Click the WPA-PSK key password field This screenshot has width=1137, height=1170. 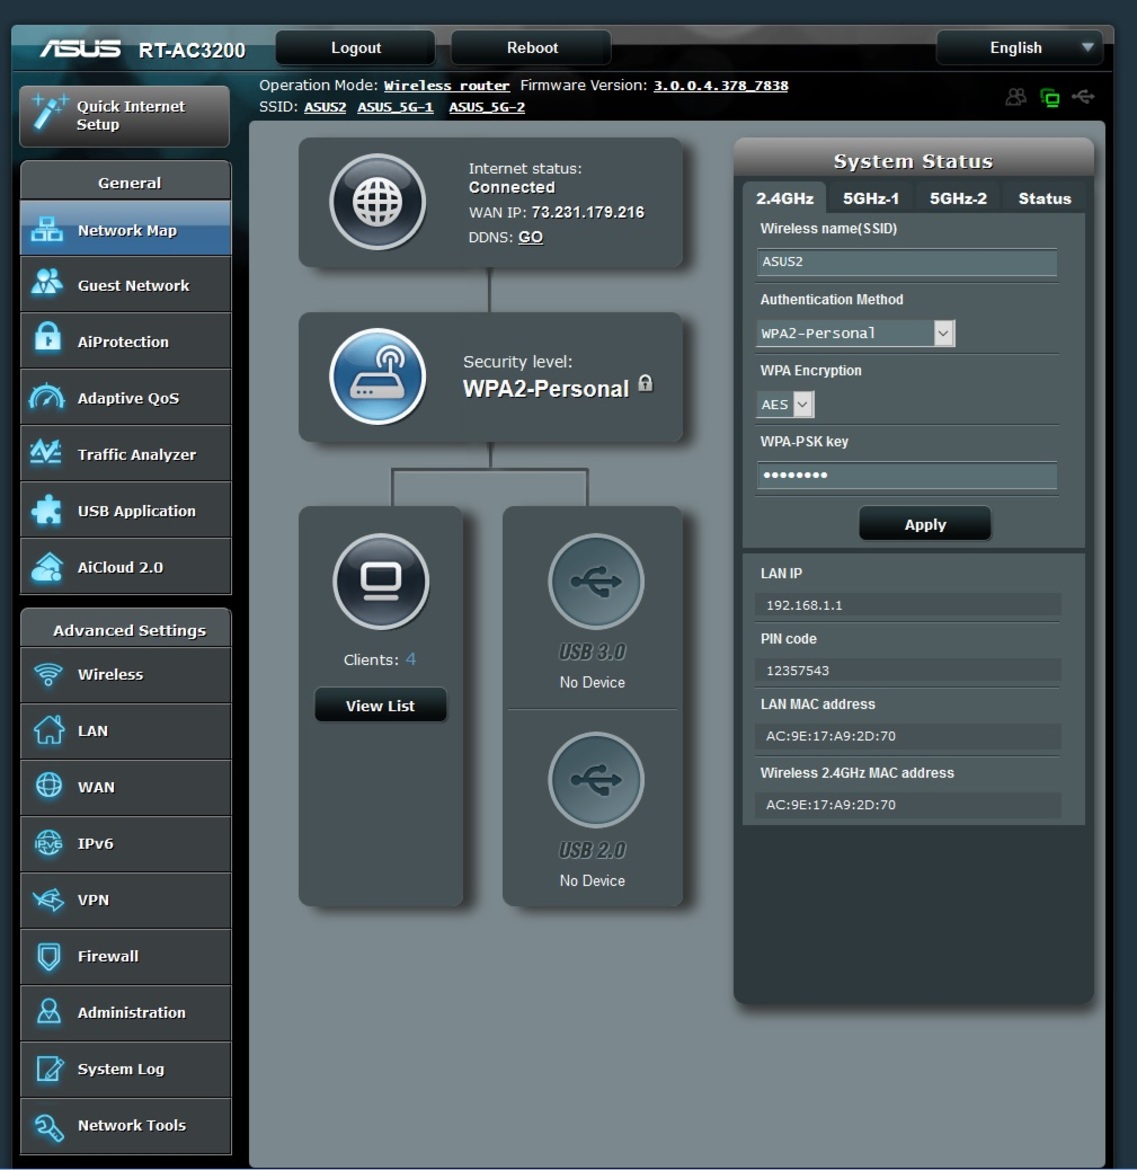pos(906,475)
